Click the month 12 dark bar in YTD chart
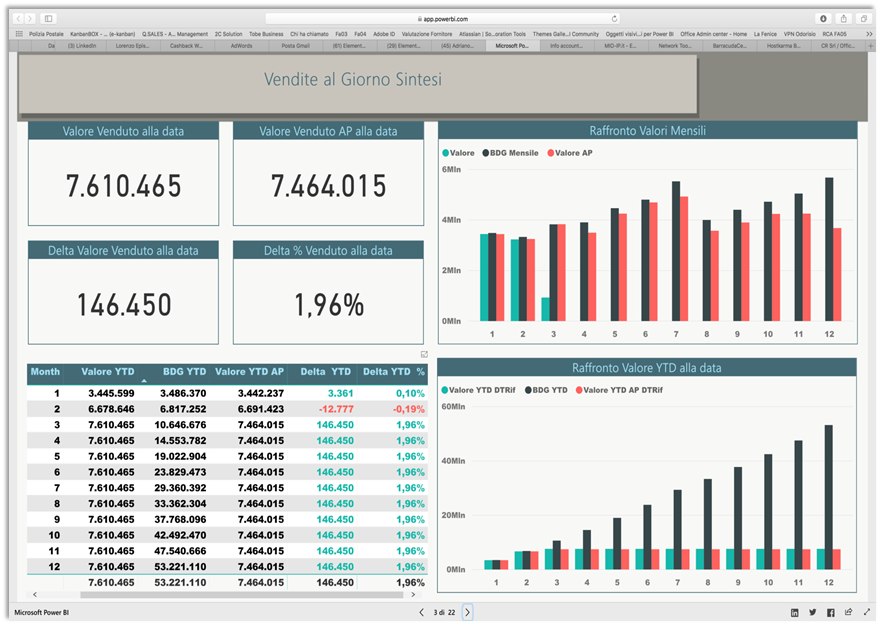The height and width of the screenshot is (624, 879). click(x=829, y=497)
